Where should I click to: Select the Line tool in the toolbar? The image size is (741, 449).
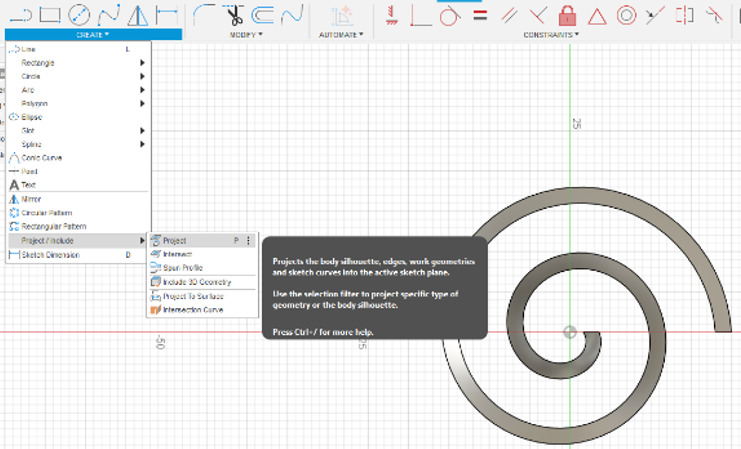point(21,15)
